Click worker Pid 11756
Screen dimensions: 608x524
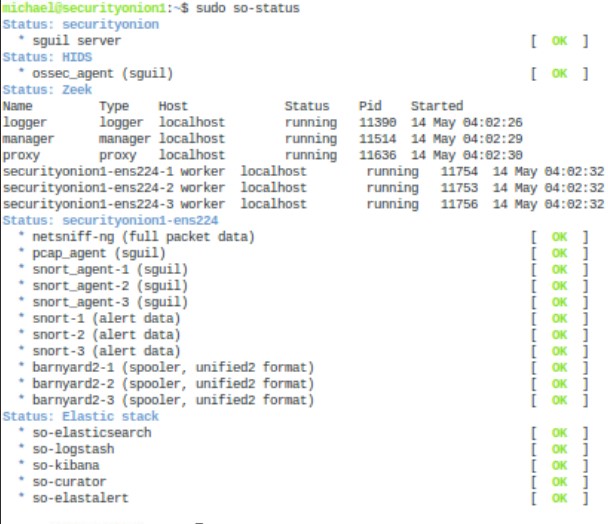point(459,204)
